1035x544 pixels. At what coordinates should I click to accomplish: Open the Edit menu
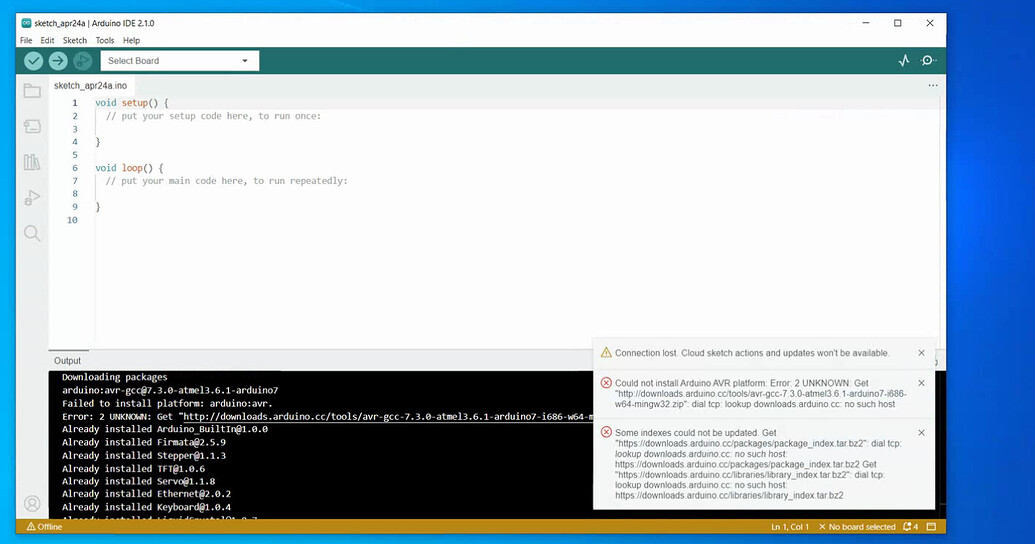pos(48,40)
